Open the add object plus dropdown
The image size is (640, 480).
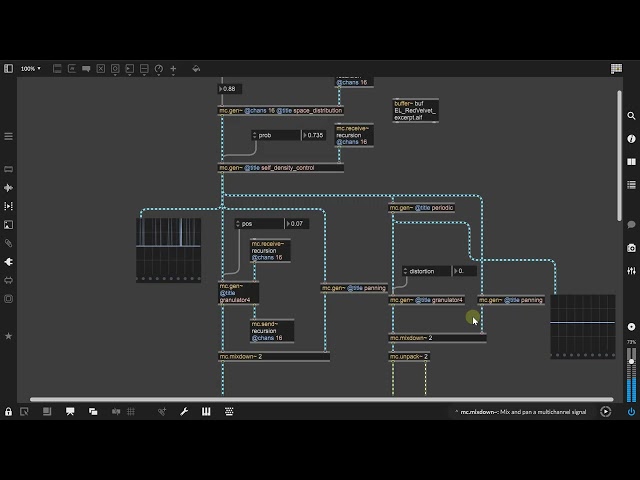[173, 69]
